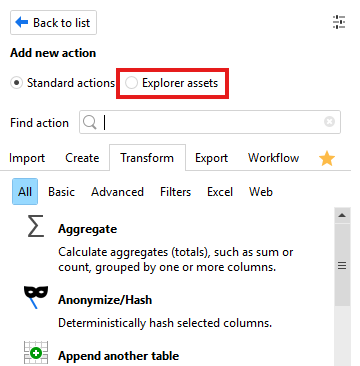Screen dimensions: 360x366
Task: Click the Find action label
Action: (39, 123)
